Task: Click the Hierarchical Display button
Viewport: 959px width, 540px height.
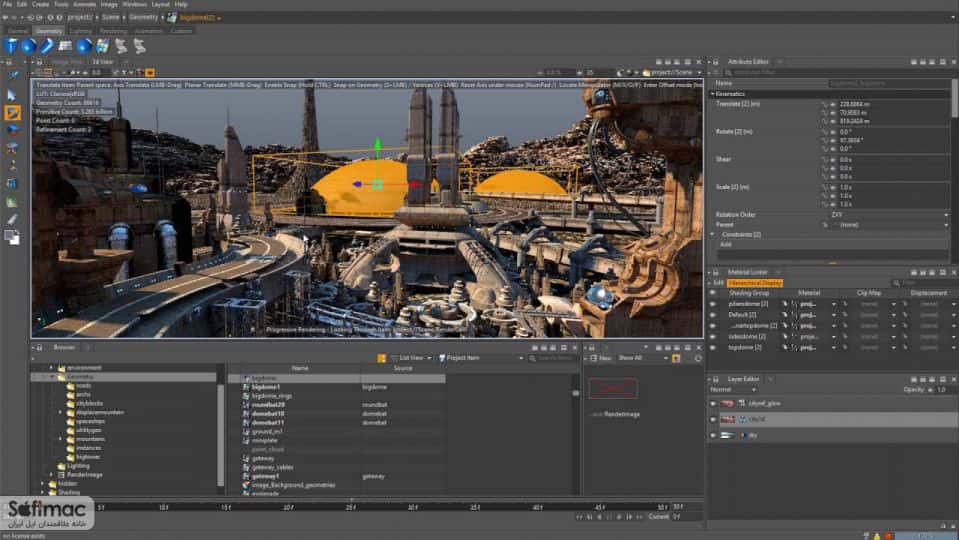Action: [755, 283]
